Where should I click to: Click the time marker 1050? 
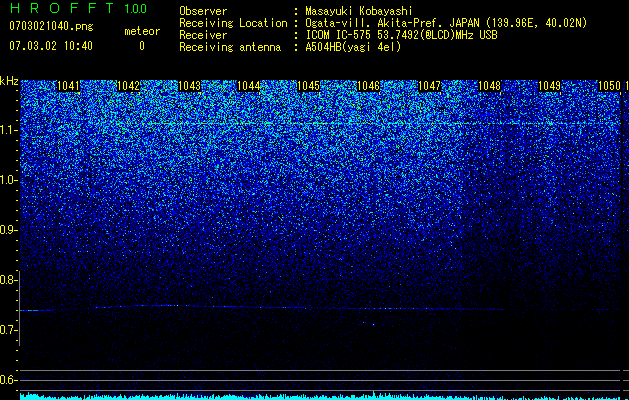(x=609, y=86)
